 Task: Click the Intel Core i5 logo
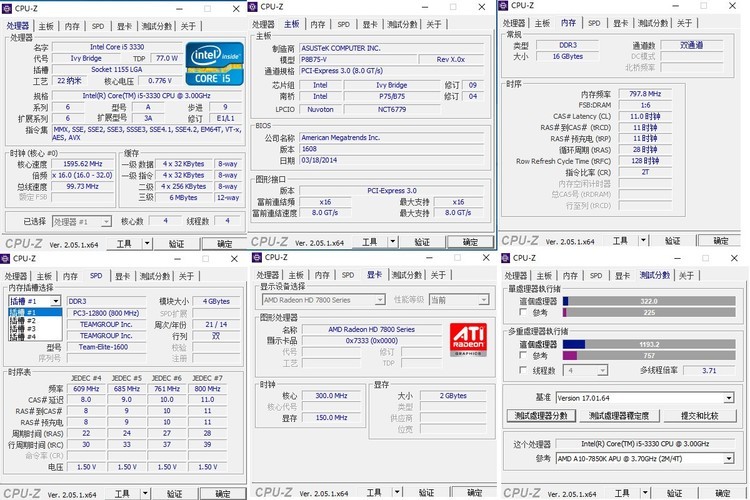coord(214,64)
